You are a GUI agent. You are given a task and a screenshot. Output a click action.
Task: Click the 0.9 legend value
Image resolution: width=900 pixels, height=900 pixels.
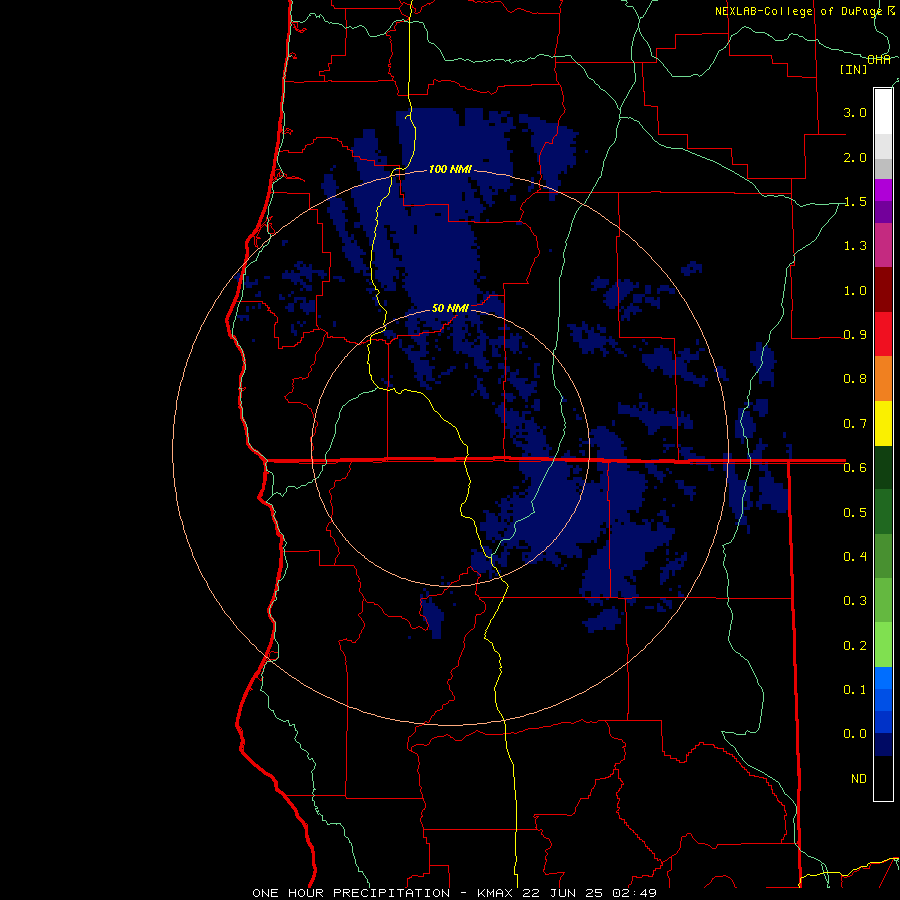(855, 335)
